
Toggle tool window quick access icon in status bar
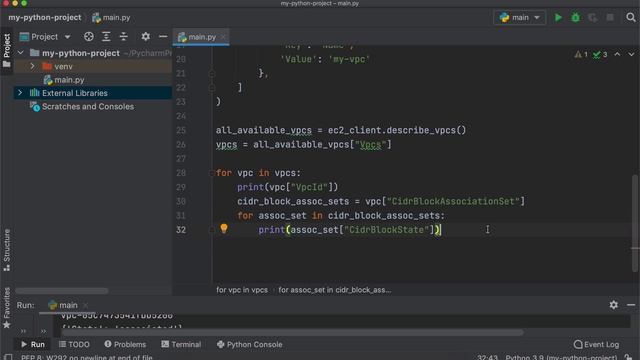(x=8, y=357)
